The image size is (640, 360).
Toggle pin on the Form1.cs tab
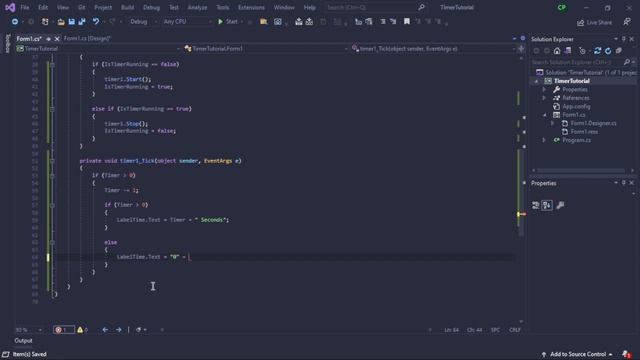pyautogui.click(x=48, y=39)
